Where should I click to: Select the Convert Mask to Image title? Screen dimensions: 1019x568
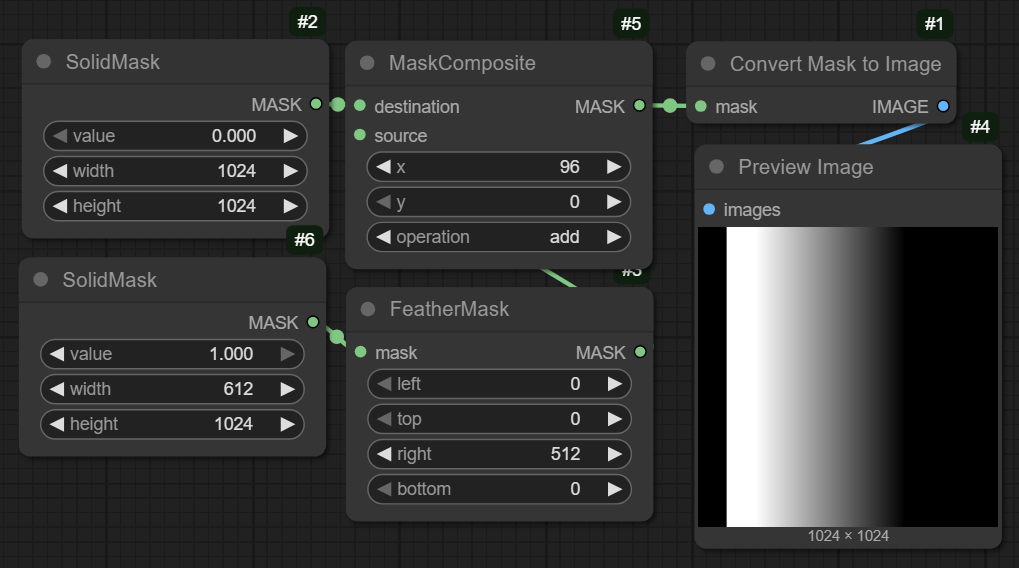click(x=835, y=64)
